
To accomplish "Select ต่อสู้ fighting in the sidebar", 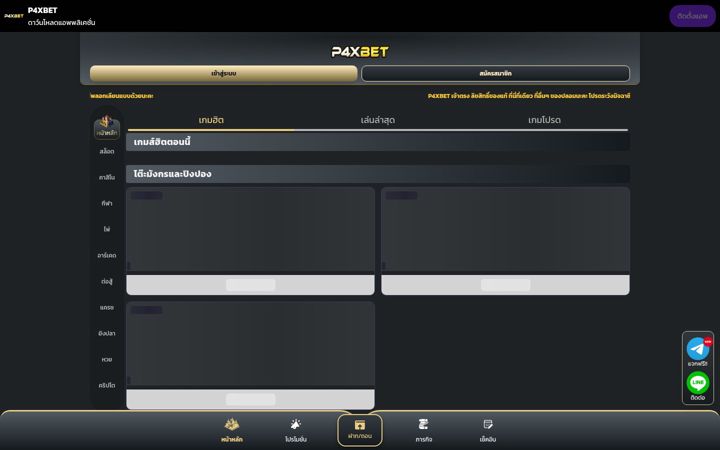I will point(107,281).
